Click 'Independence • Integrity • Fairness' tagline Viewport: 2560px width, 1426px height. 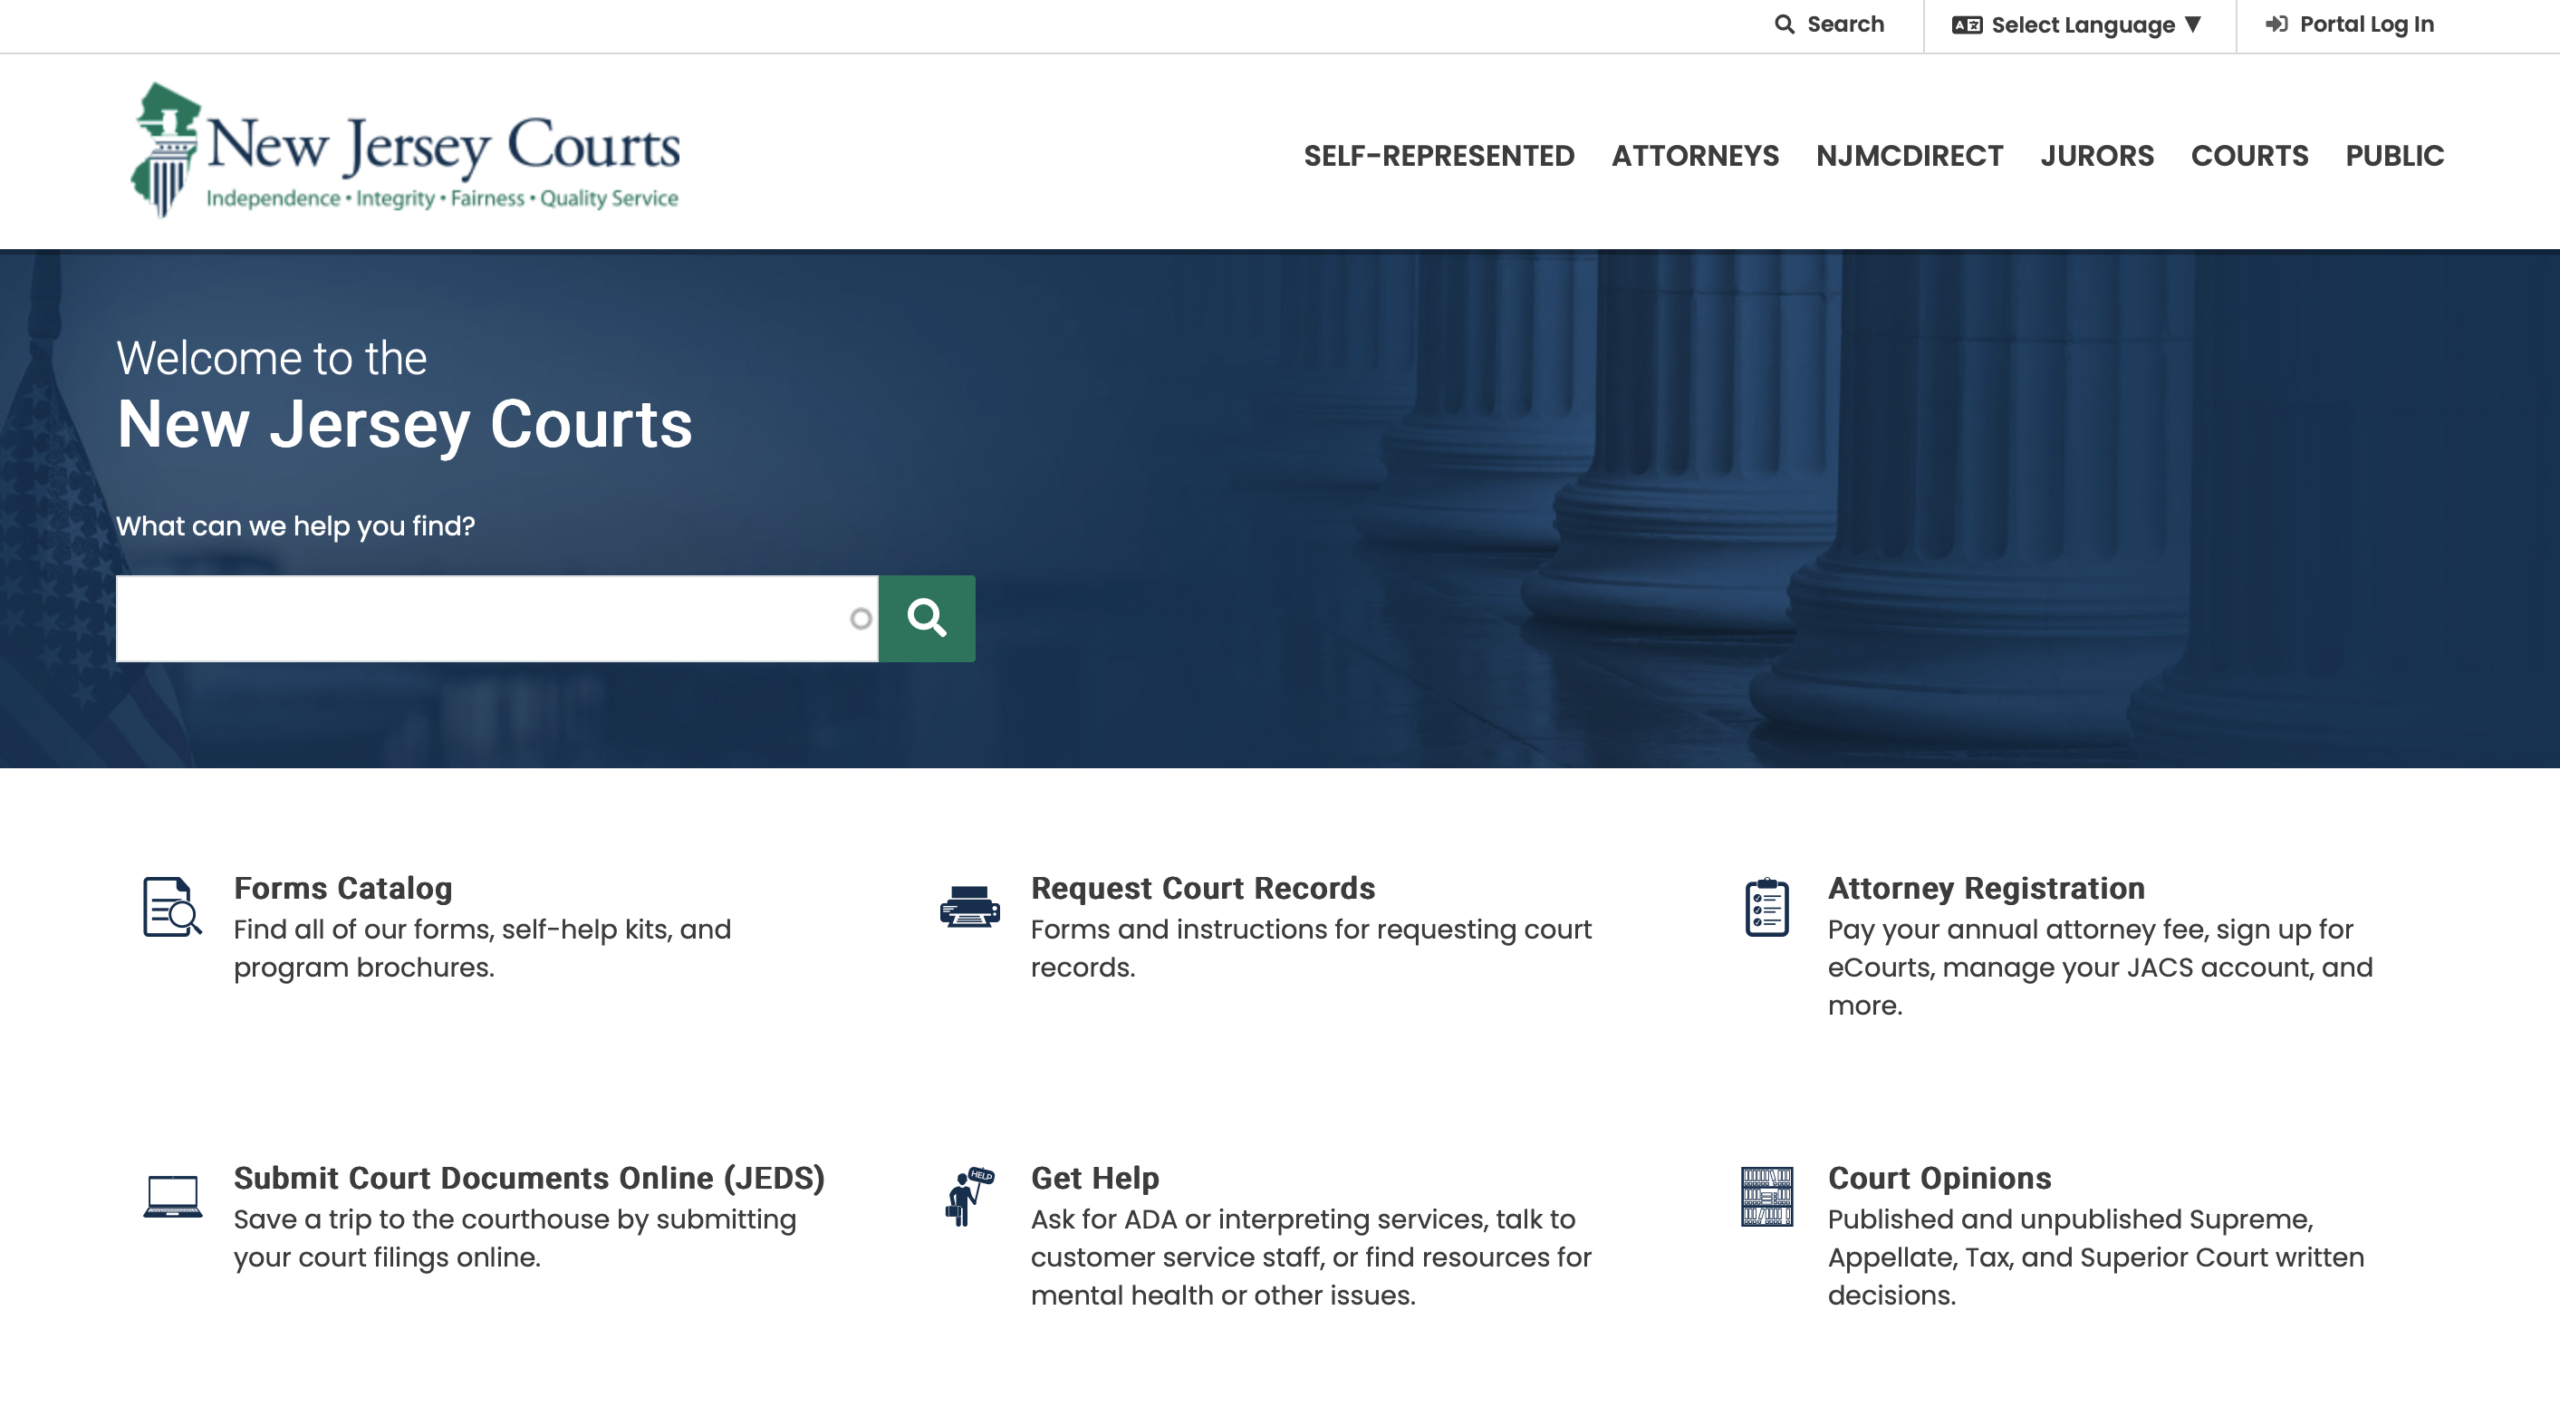pos(442,198)
